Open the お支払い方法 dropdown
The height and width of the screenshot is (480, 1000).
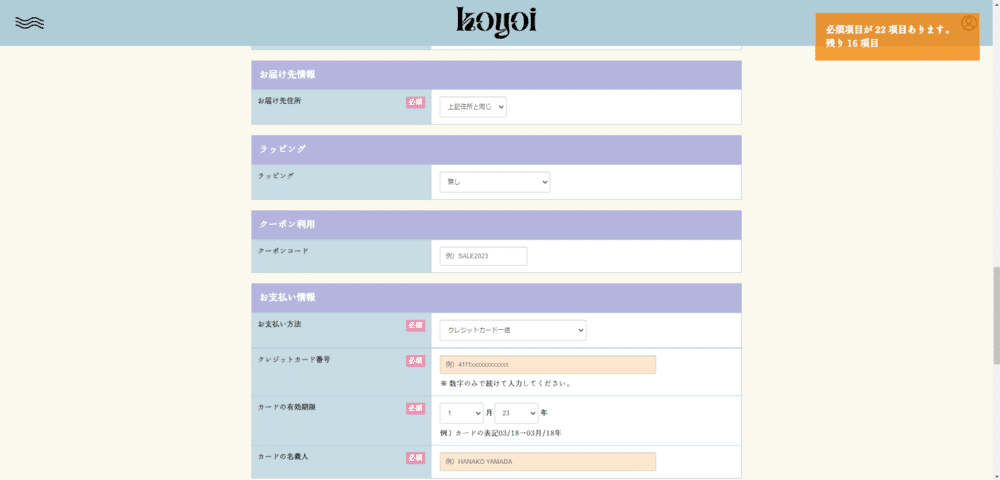pos(512,330)
